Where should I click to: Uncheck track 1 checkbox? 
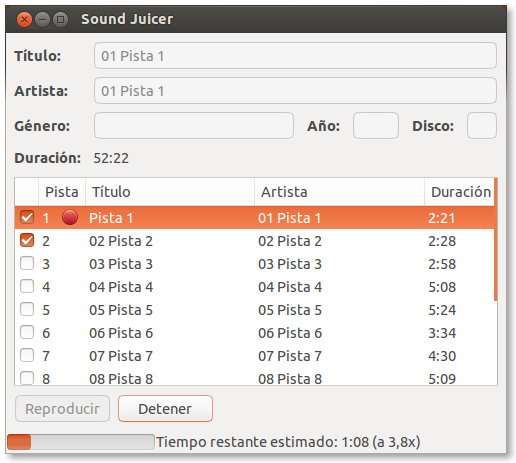point(27,217)
